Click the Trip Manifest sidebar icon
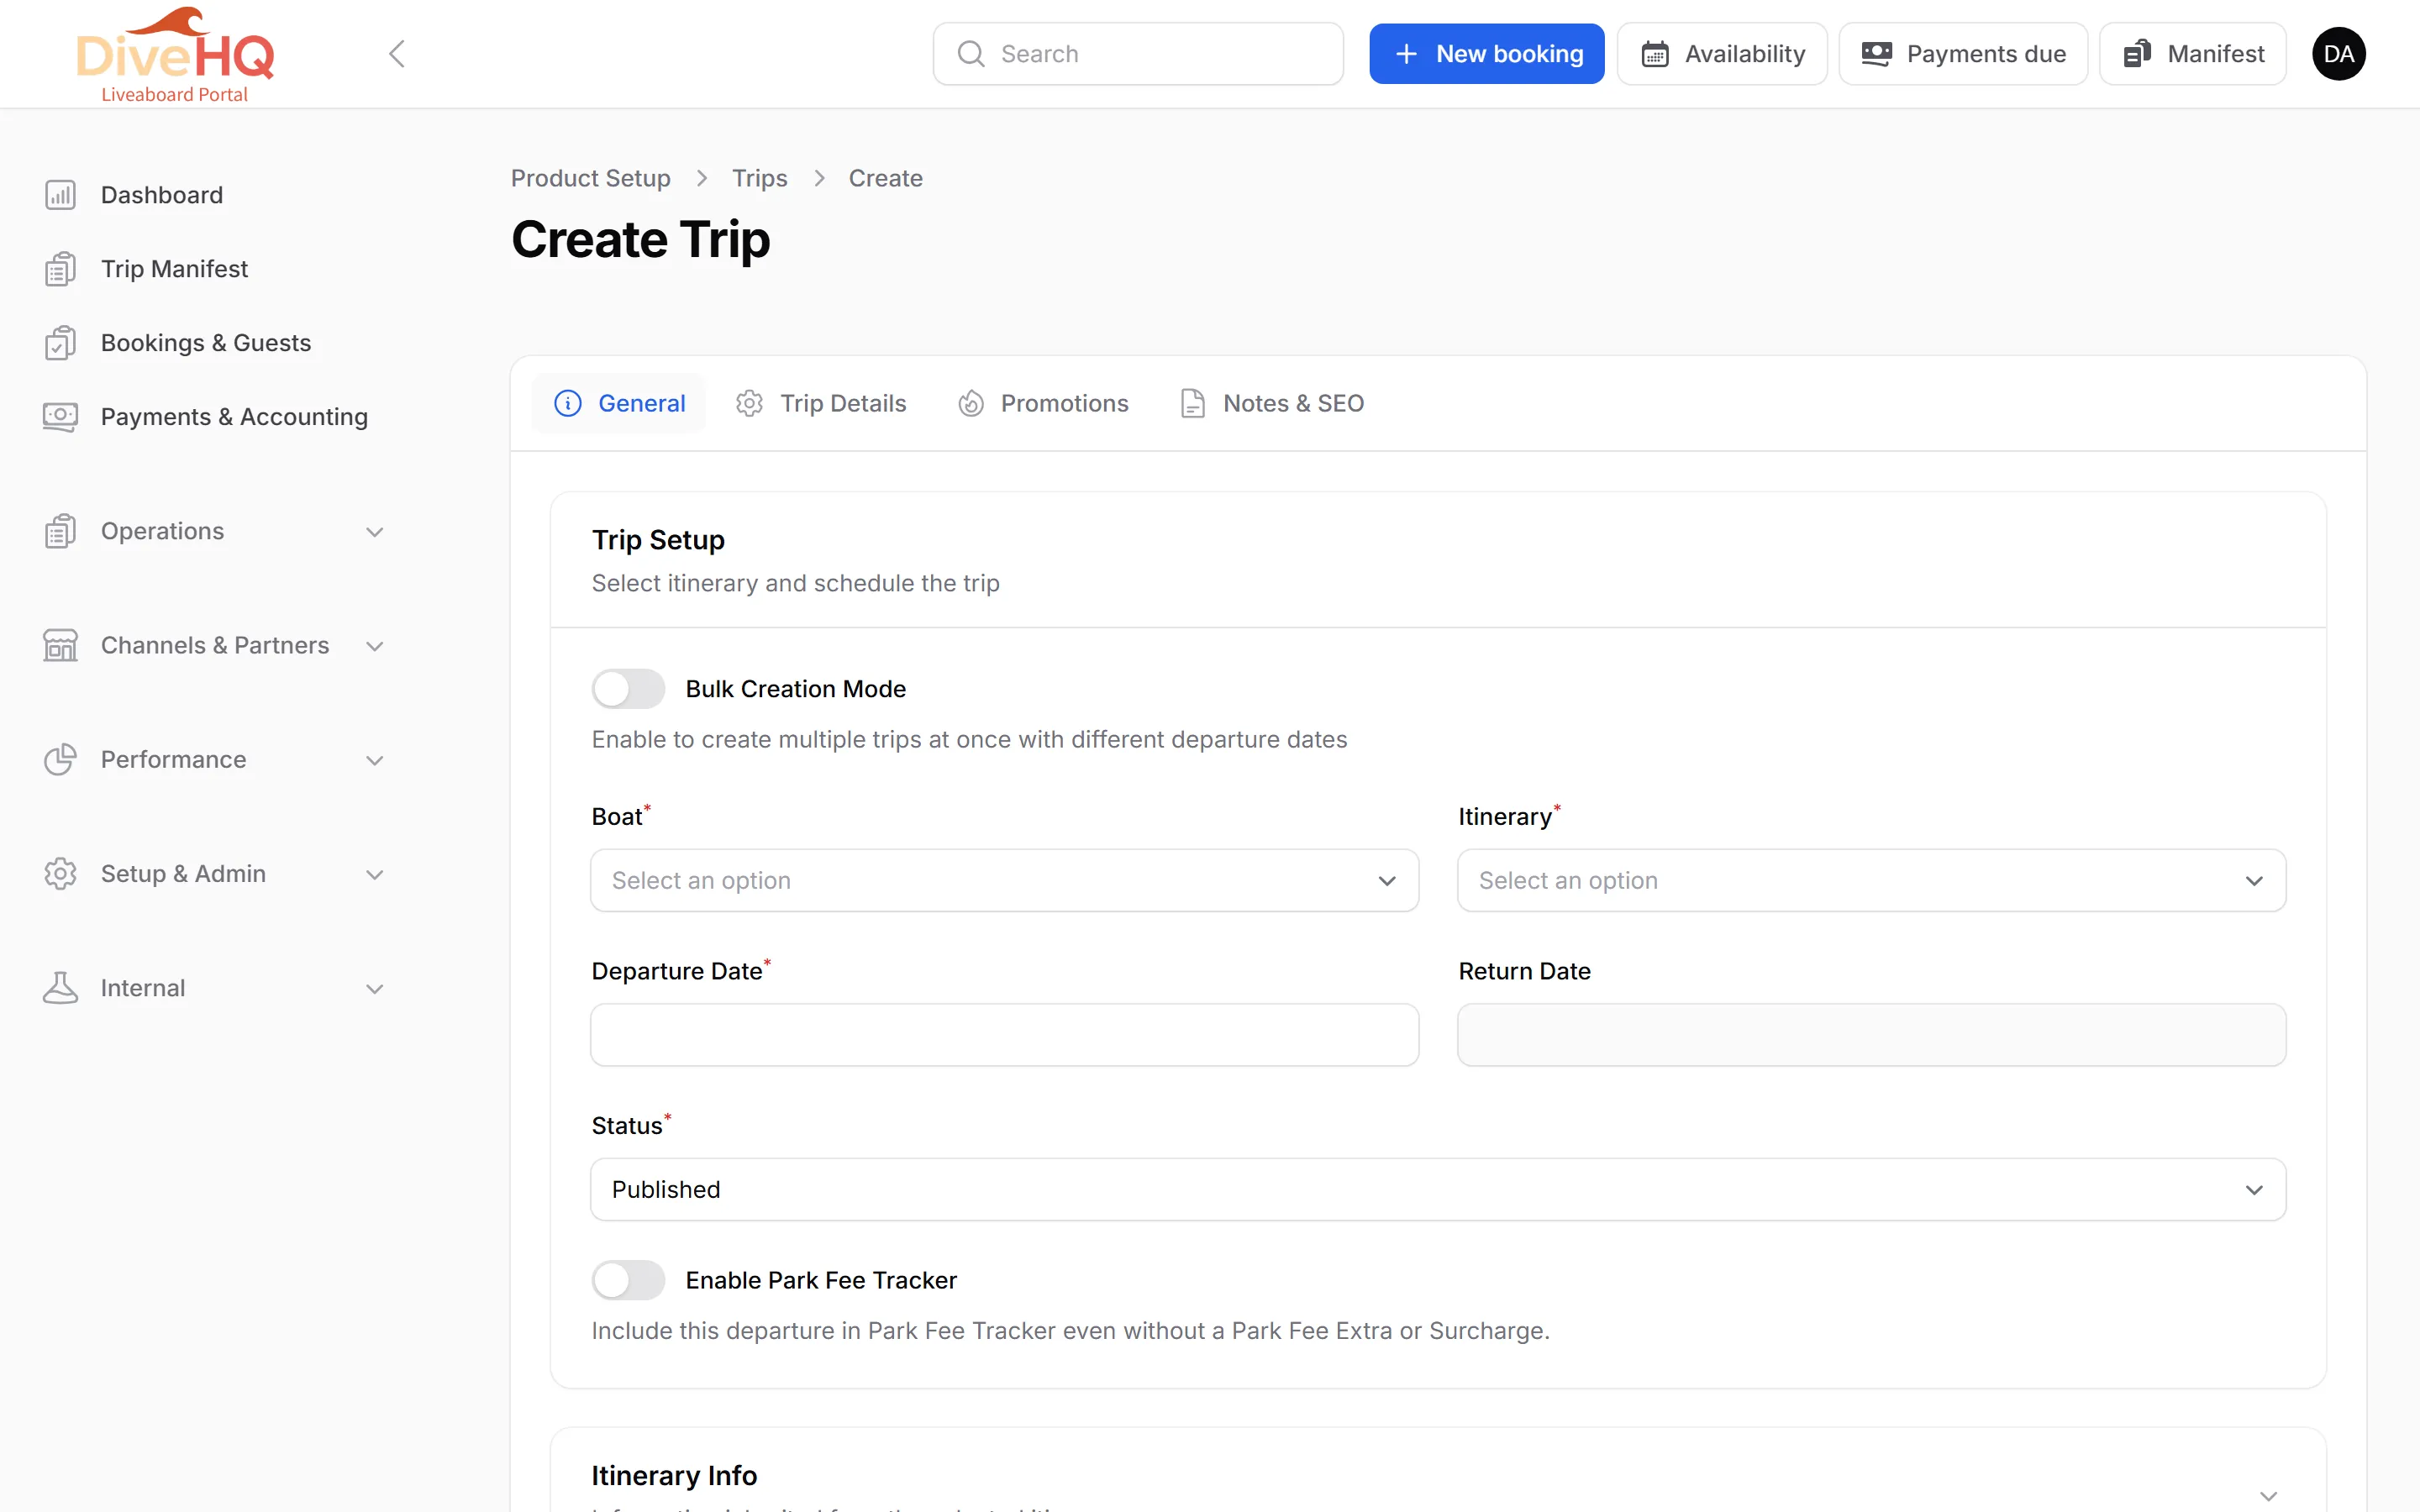 click(60, 269)
